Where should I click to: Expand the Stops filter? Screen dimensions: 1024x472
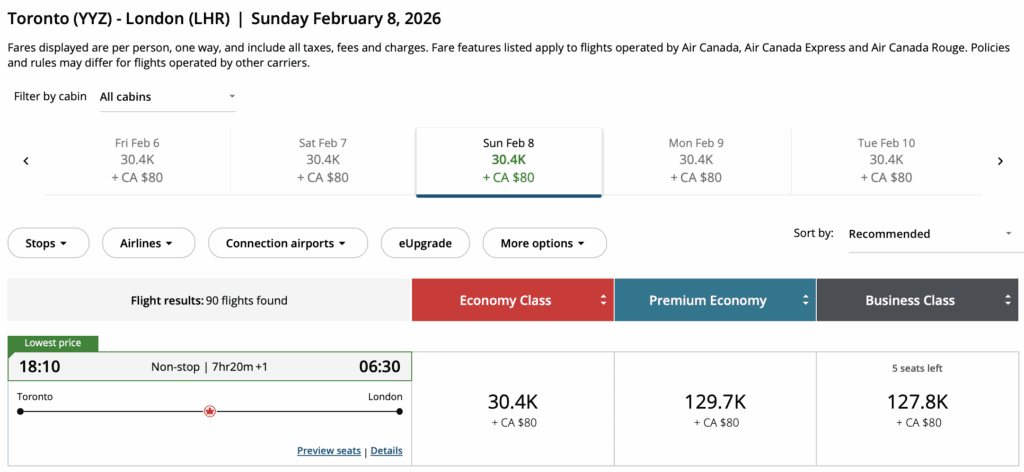(48, 243)
